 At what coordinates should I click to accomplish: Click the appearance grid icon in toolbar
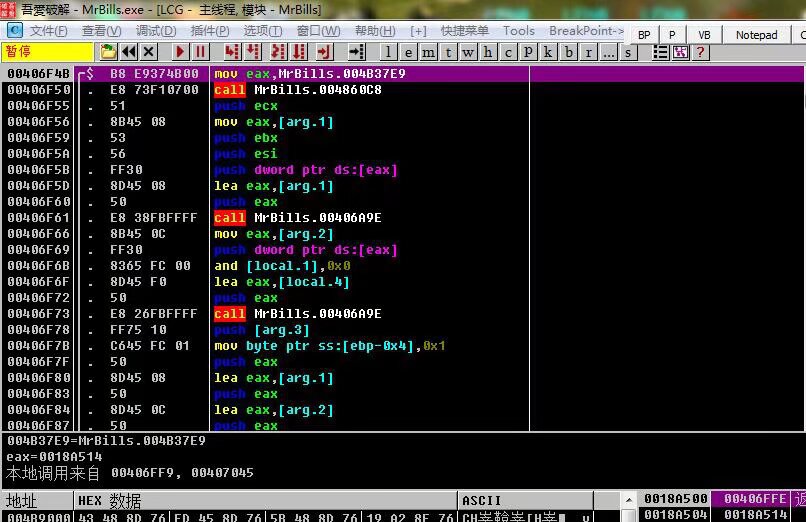click(x=681, y=52)
